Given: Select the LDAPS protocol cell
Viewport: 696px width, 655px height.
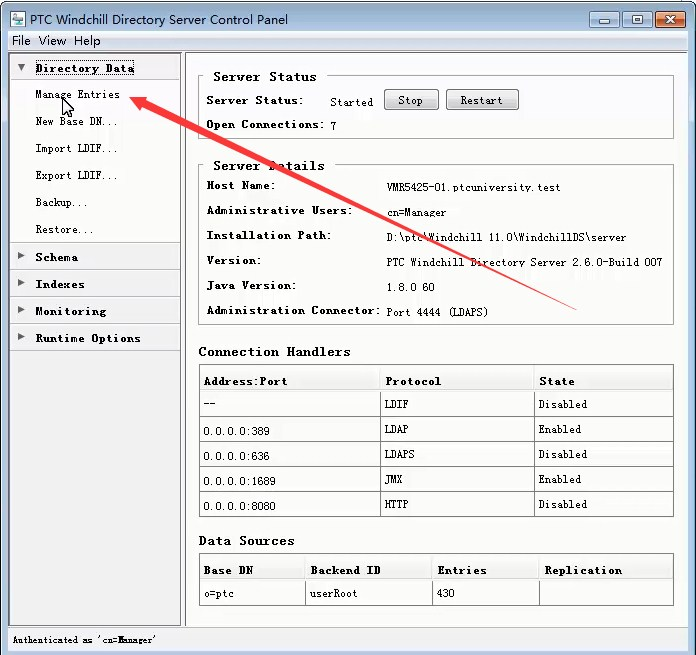Looking at the screenshot, I should (x=457, y=454).
